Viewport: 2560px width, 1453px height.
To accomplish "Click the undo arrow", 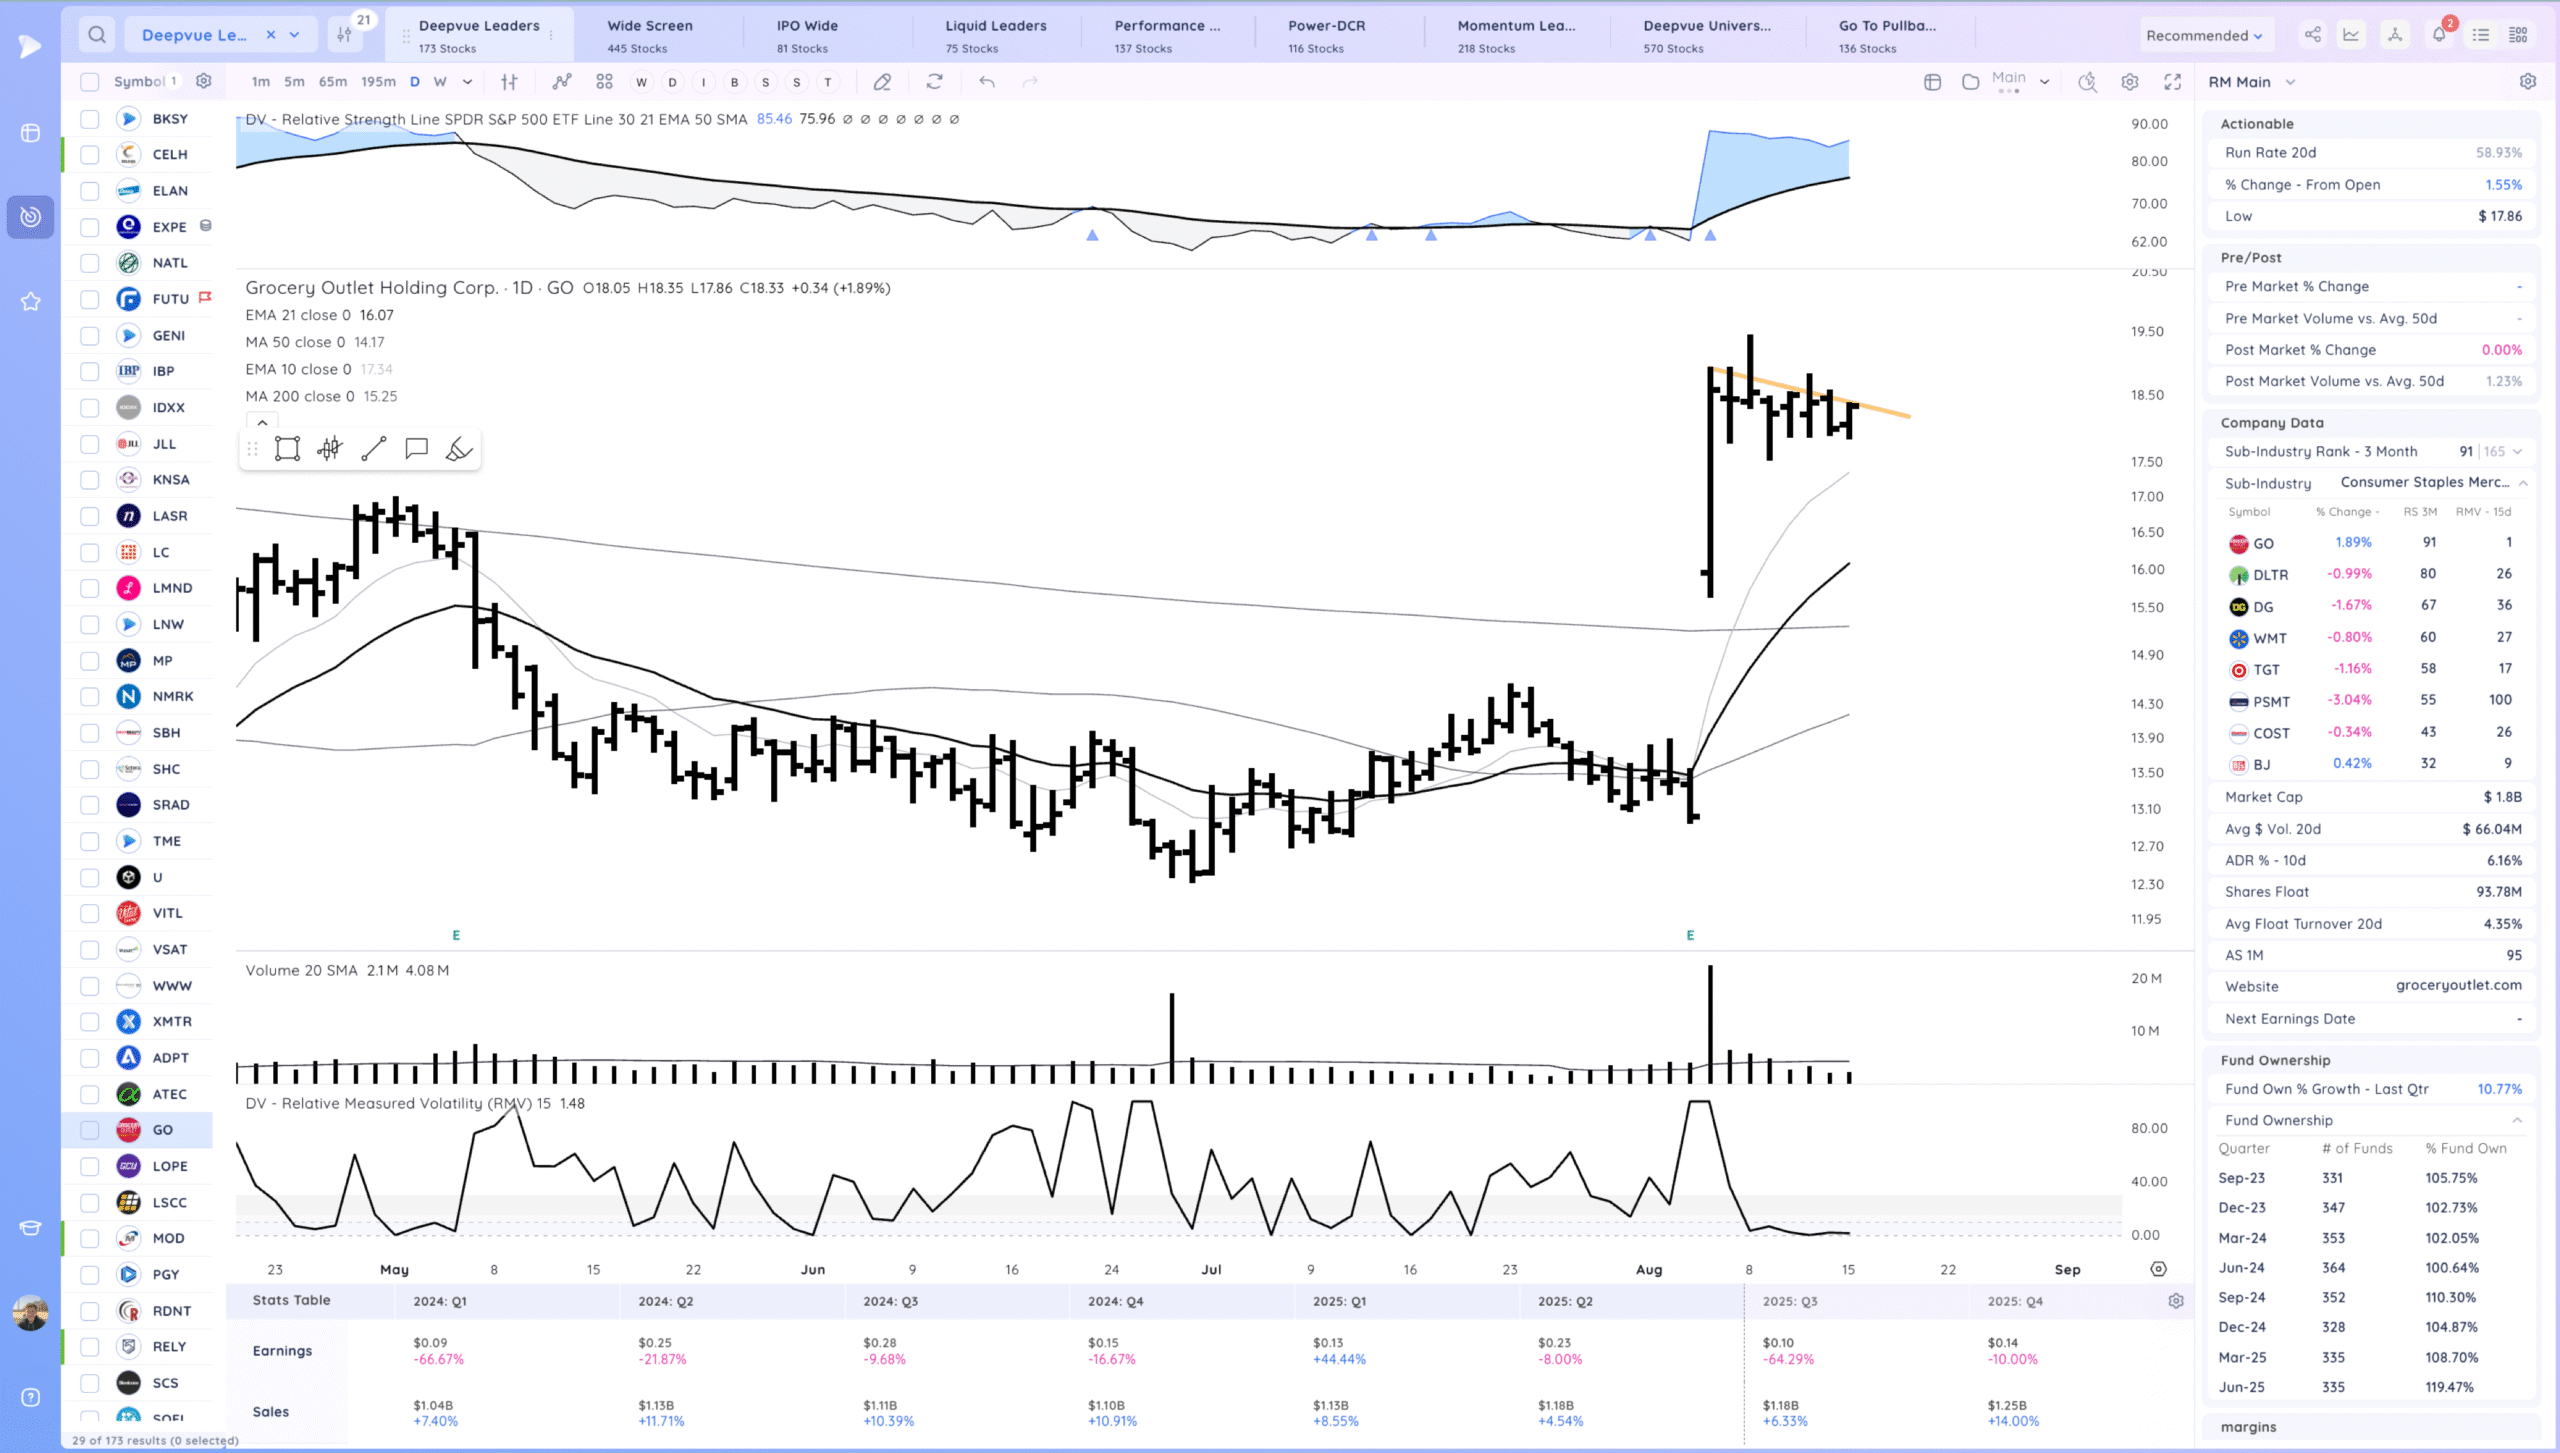I will click(x=987, y=82).
